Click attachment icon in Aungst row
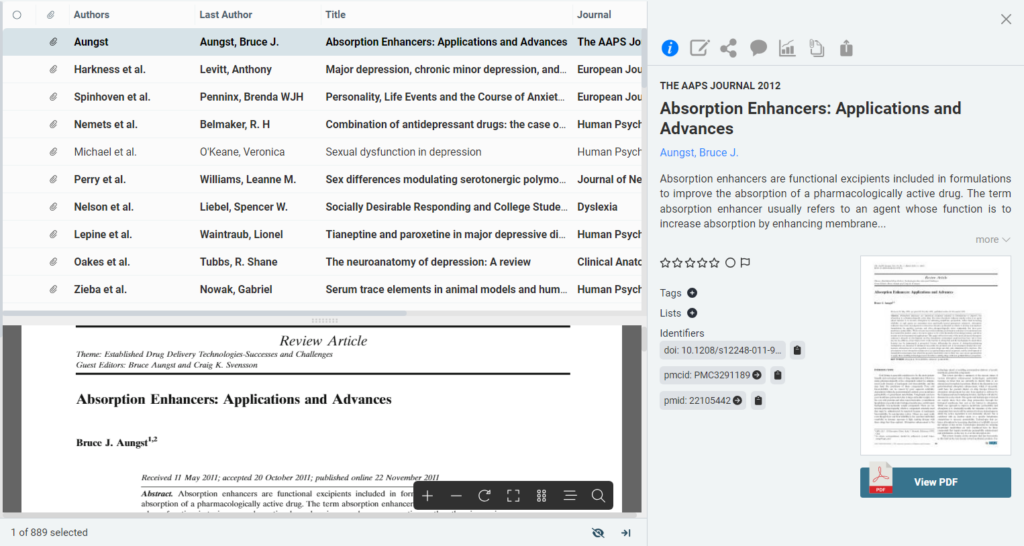 [53, 42]
